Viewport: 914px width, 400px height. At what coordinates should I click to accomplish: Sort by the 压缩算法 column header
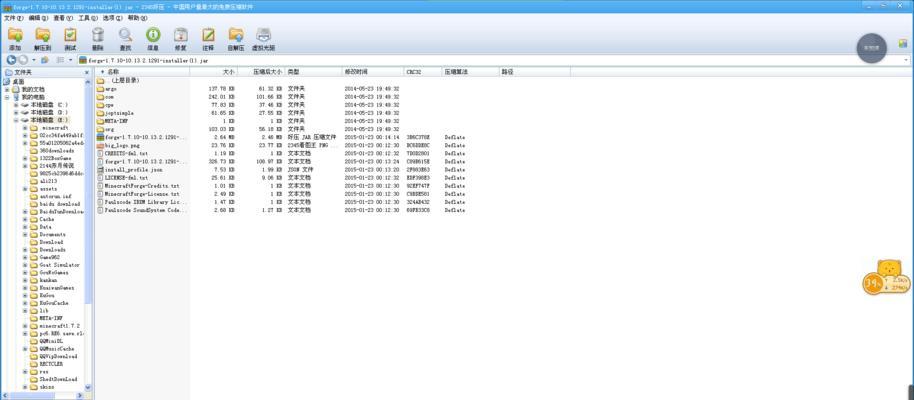pos(471,72)
